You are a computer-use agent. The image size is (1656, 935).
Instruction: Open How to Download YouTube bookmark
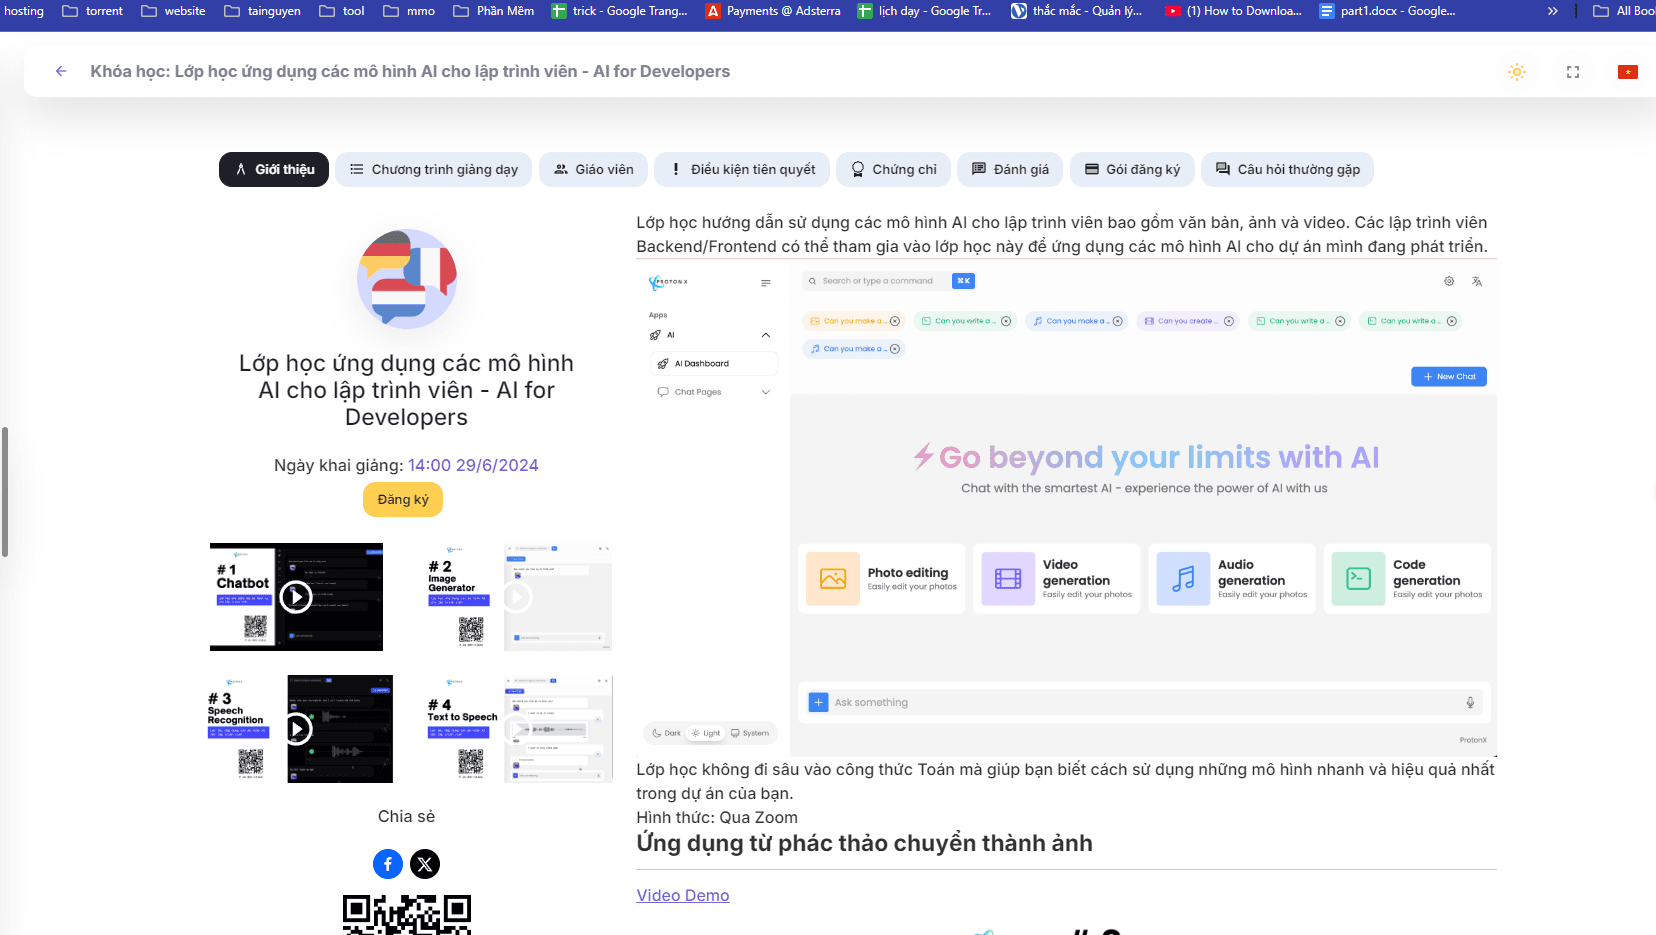(x=1234, y=11)
